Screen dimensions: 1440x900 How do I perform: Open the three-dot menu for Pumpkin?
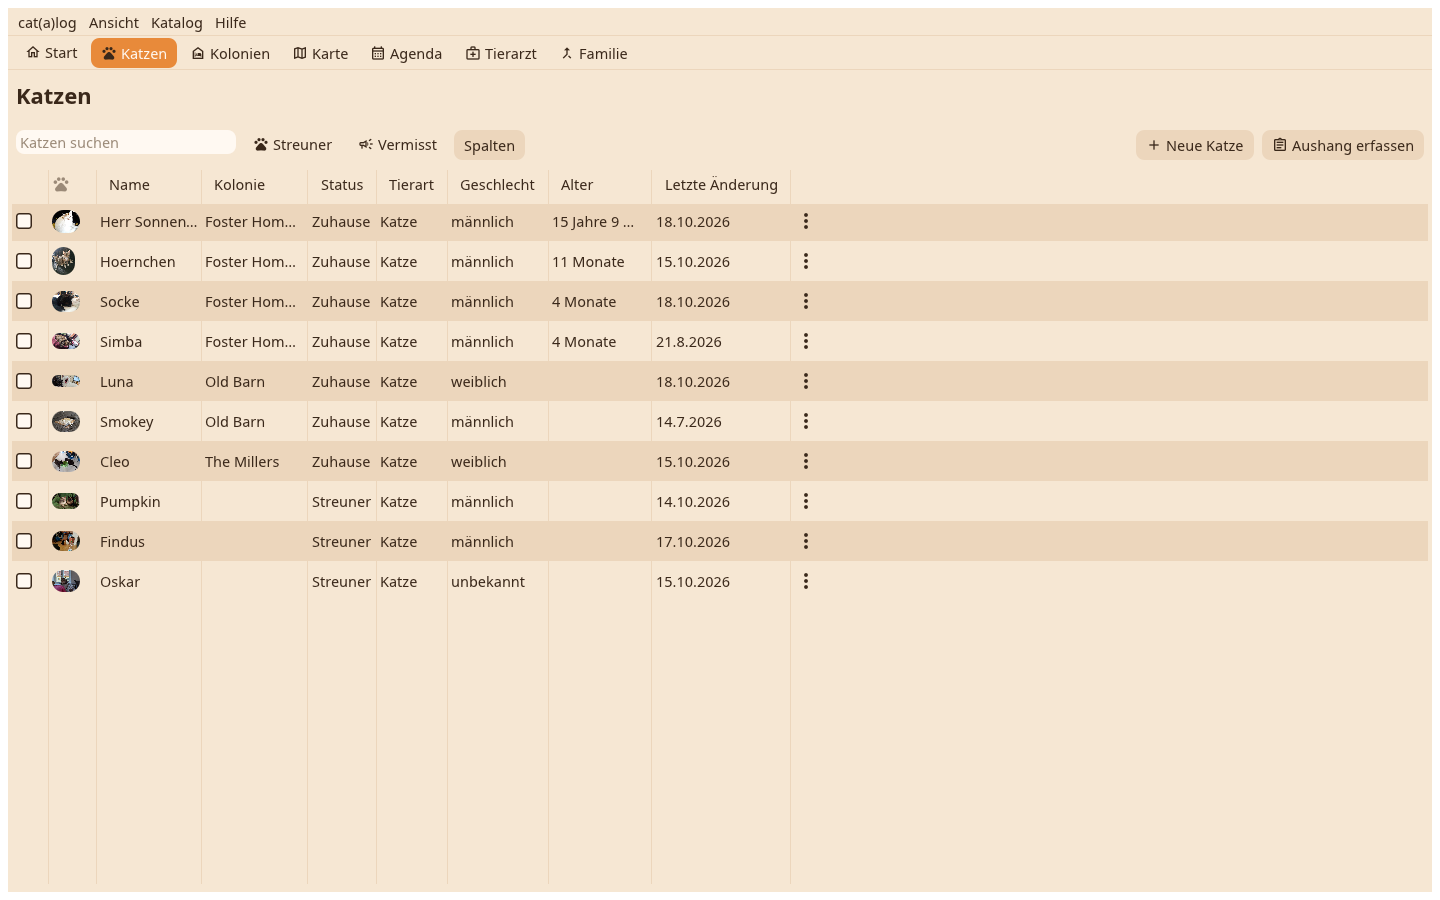coord(806,501)
